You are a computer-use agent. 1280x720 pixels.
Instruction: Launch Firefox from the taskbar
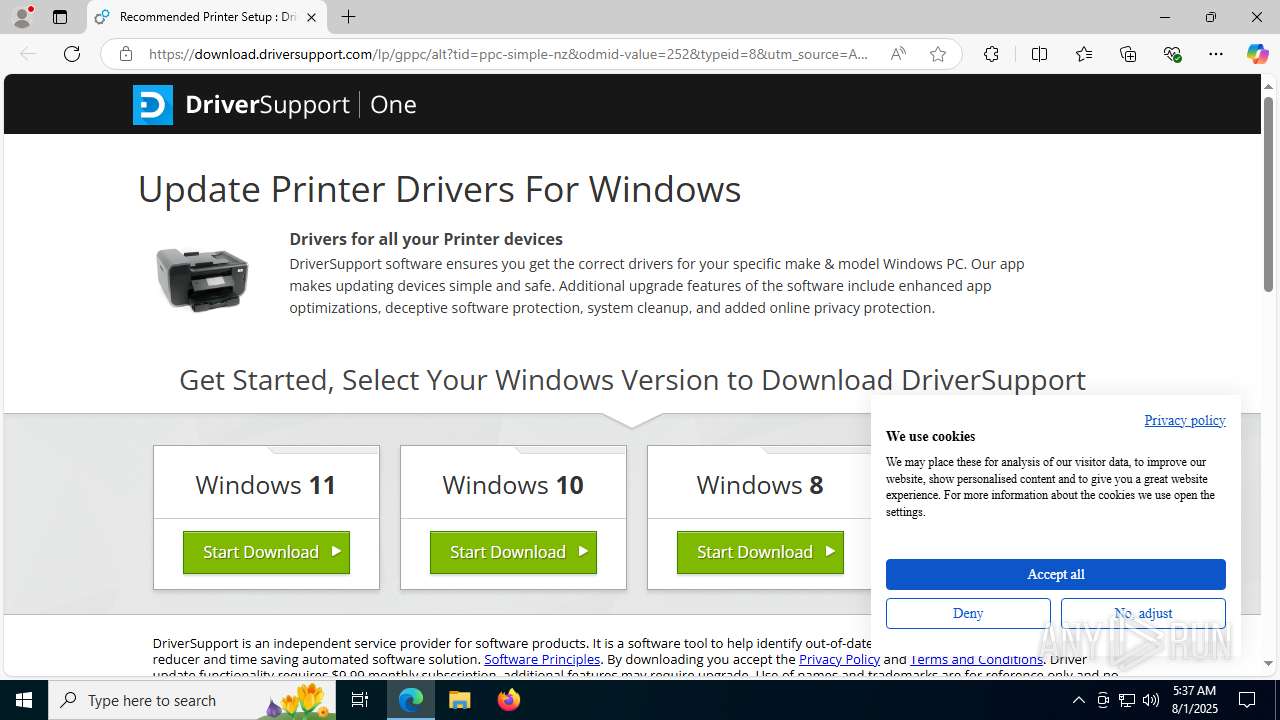tap(509, 700)
